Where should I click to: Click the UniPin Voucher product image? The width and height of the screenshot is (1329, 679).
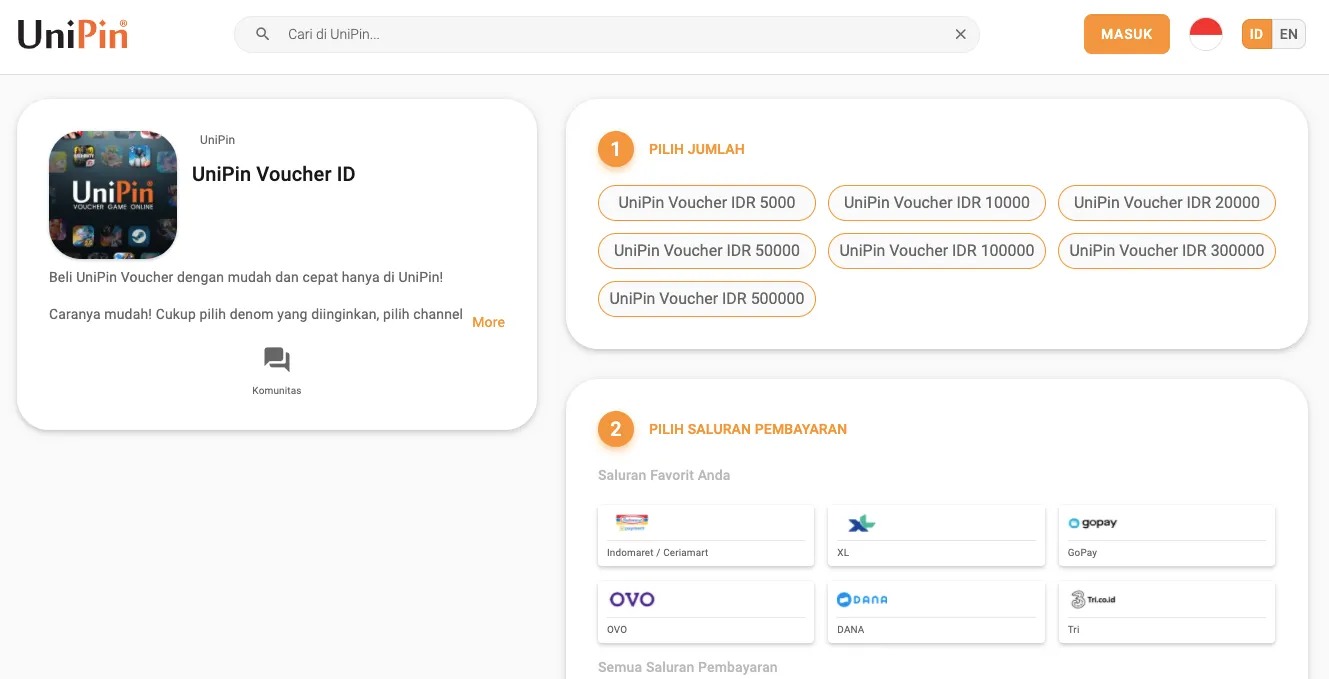(113, 195)
